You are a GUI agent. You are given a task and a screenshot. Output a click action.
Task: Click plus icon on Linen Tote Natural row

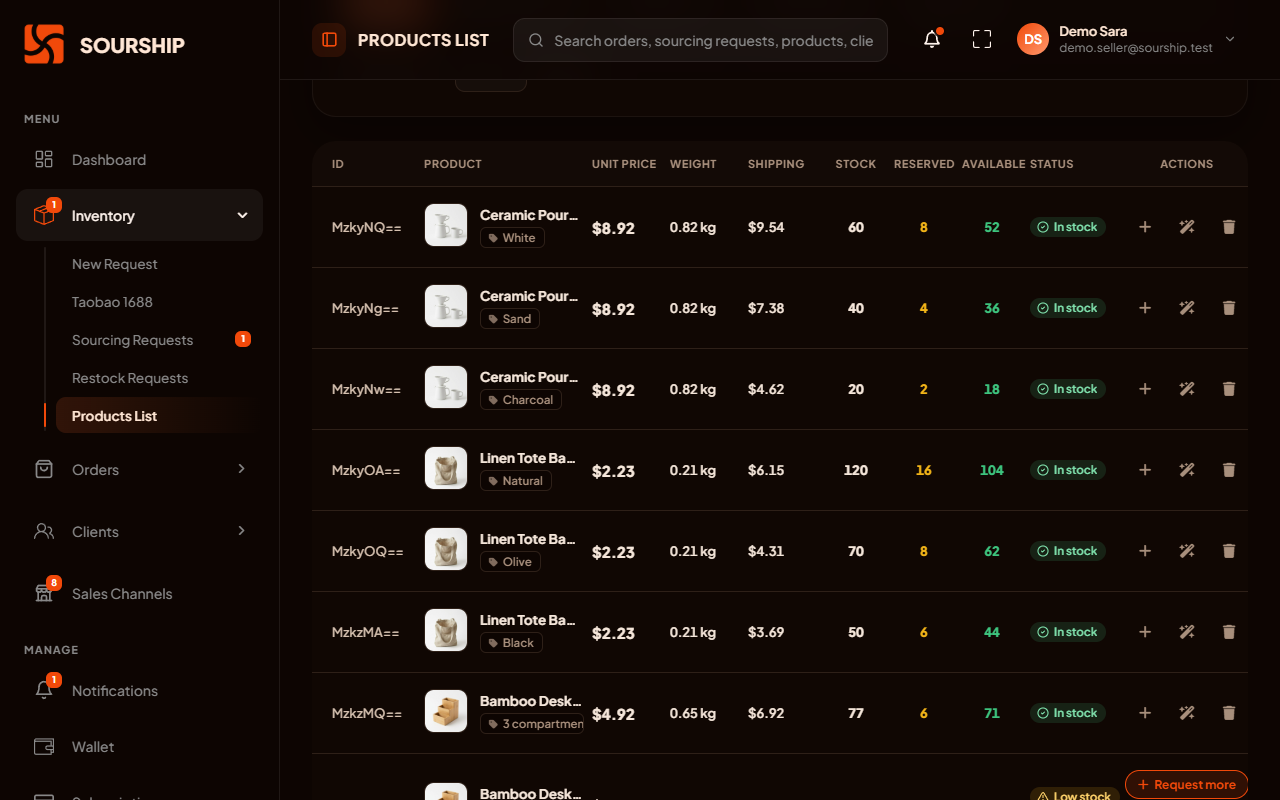pyautogui.click(x=1145, y=470)
